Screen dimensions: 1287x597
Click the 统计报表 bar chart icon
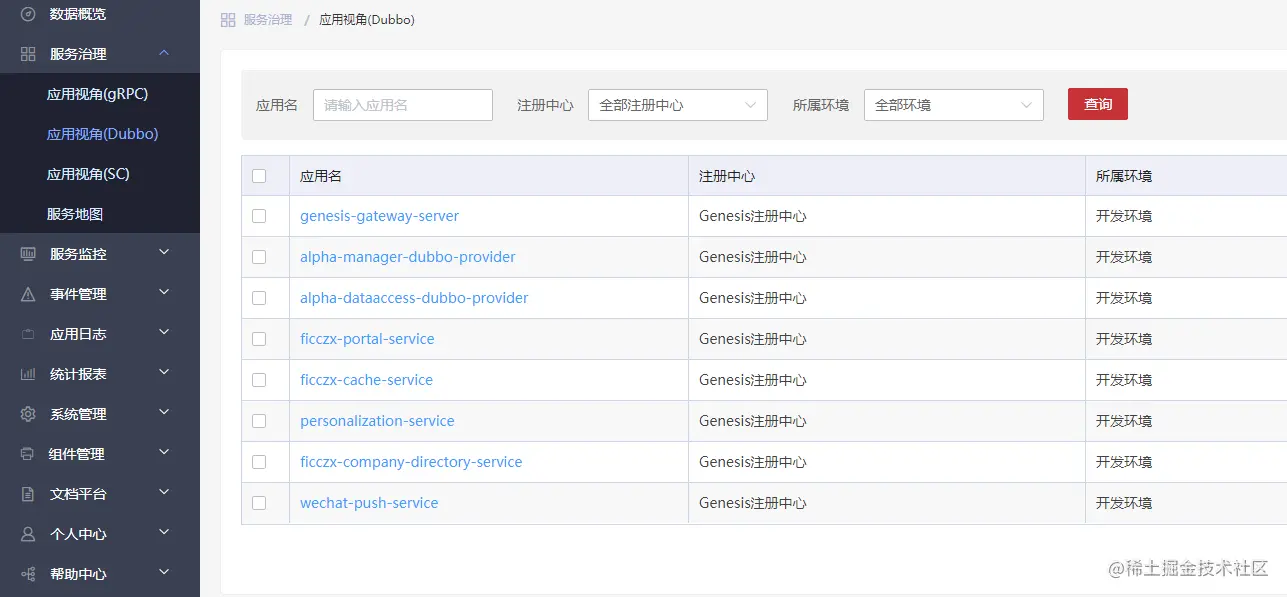(x=28, y=374)
